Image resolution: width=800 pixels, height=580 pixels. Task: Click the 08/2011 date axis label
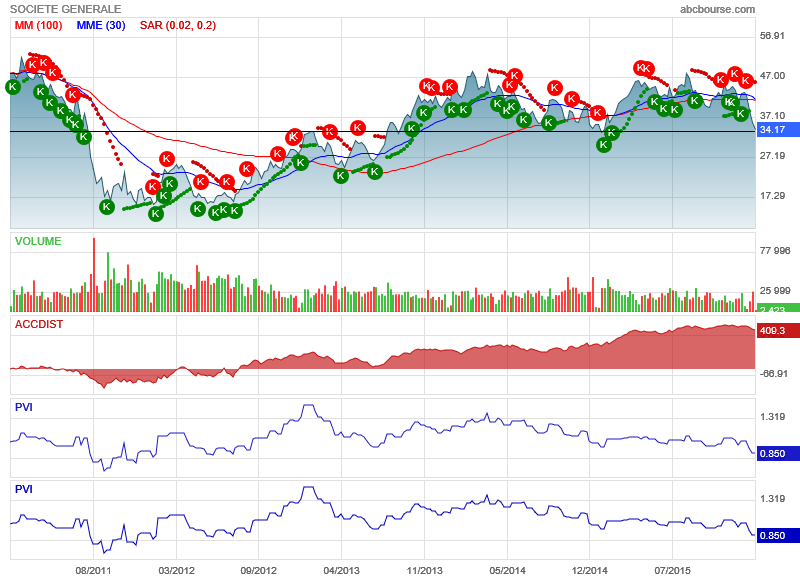tap(93, 570)
